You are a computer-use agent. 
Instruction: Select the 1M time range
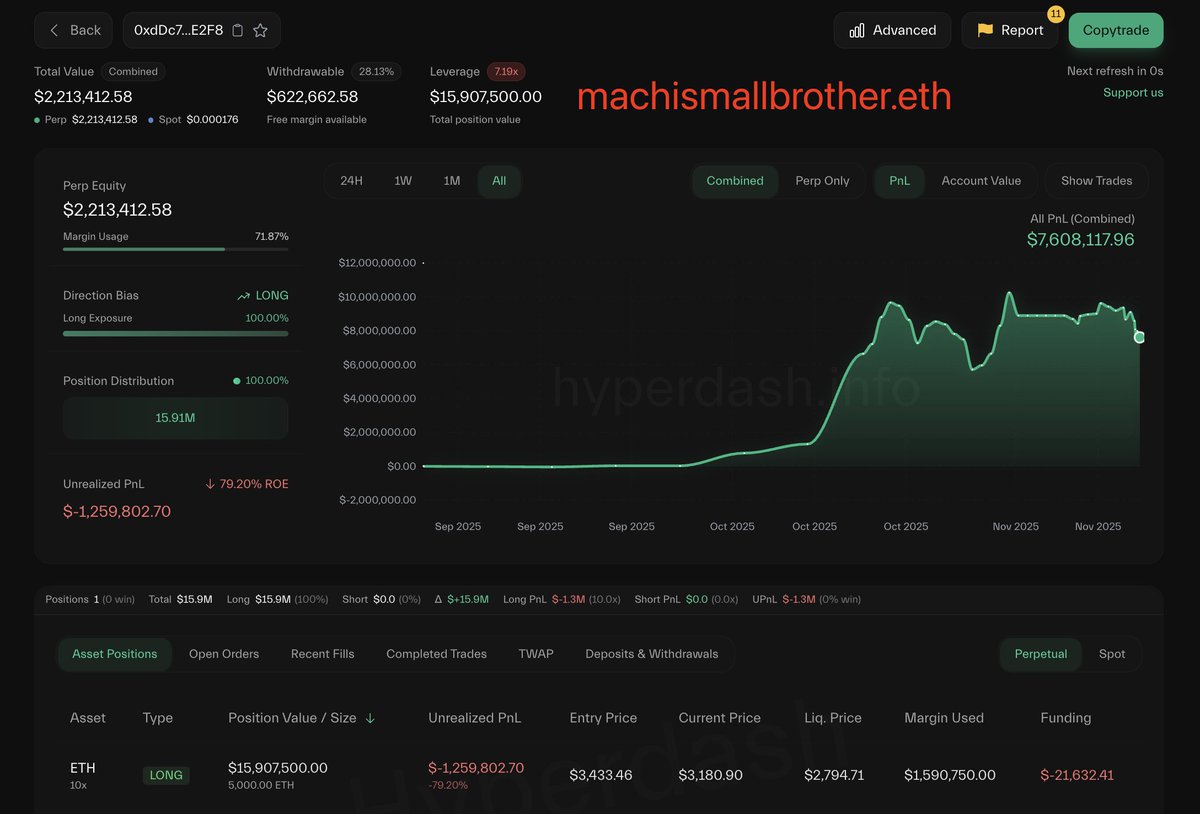click(x=452, y=181)
